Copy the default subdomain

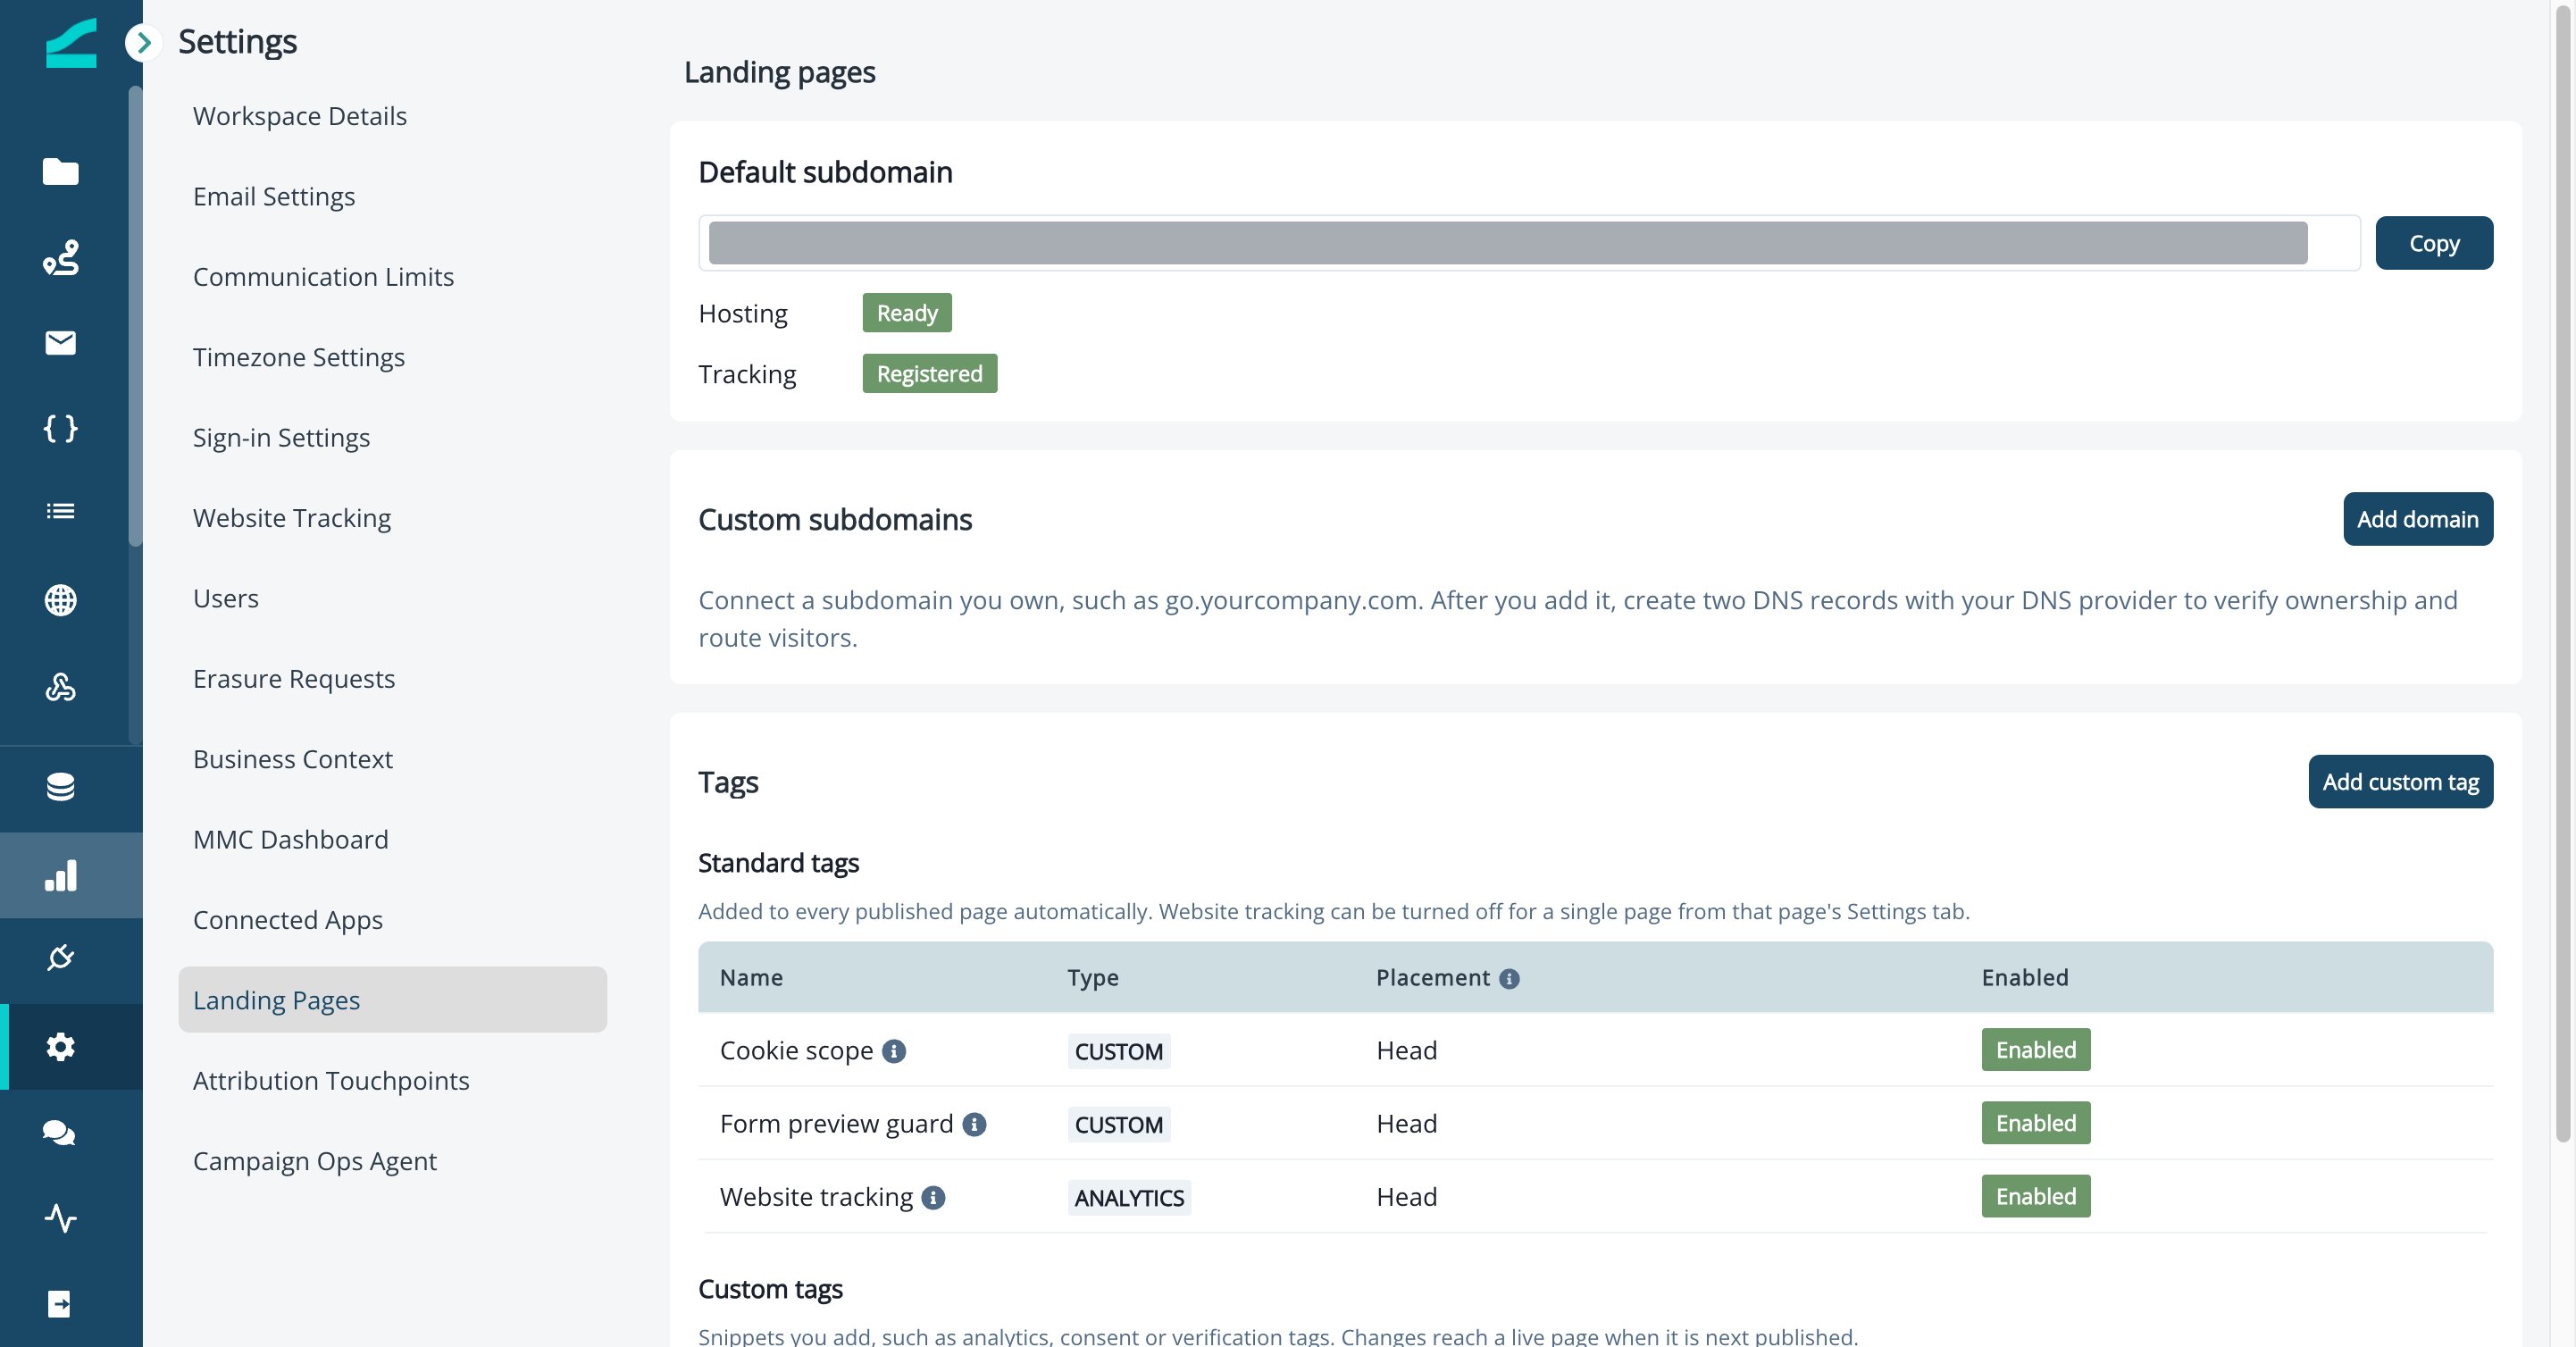coord(2434,243)
